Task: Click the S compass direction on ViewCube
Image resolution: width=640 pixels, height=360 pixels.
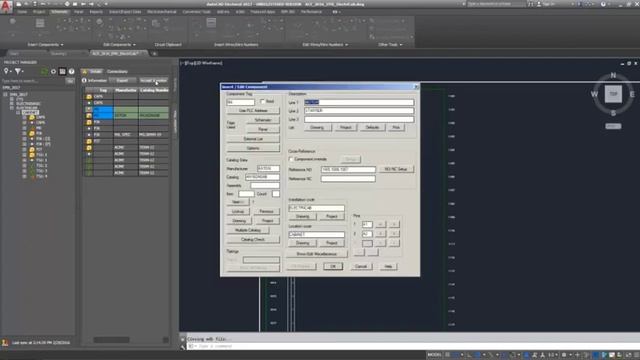Action: 613,113
